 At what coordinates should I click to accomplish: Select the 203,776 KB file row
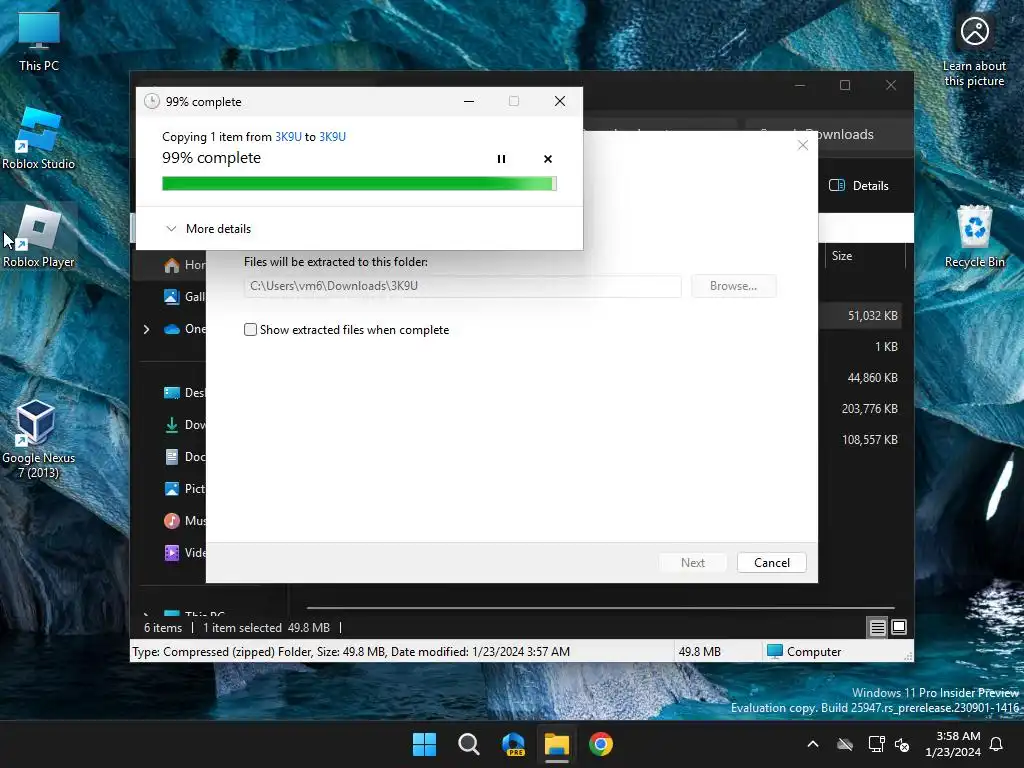coord(862,409)
